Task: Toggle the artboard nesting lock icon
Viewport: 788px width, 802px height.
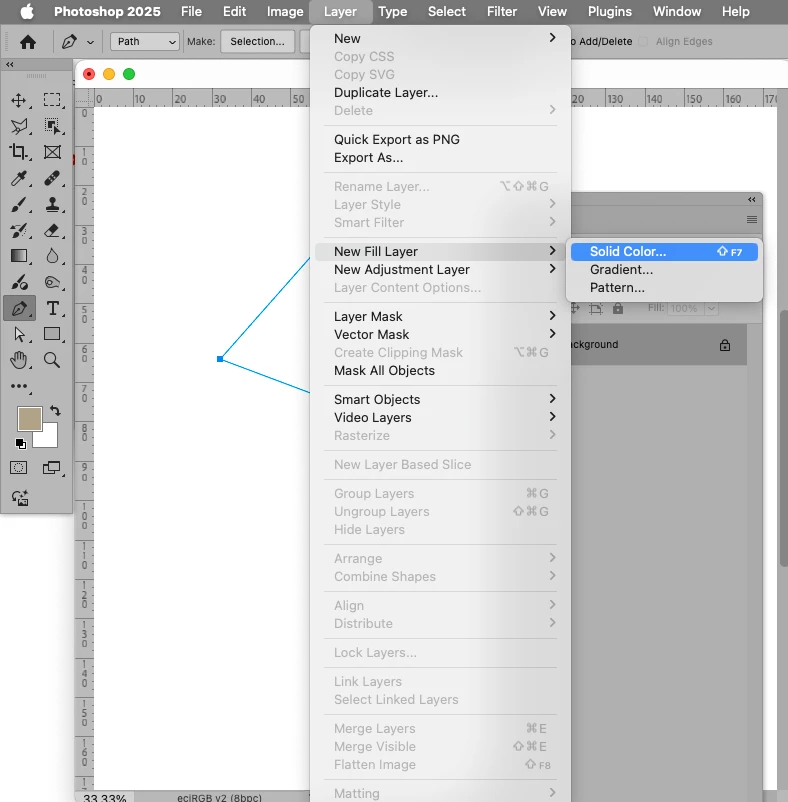Action: point(596,308)
